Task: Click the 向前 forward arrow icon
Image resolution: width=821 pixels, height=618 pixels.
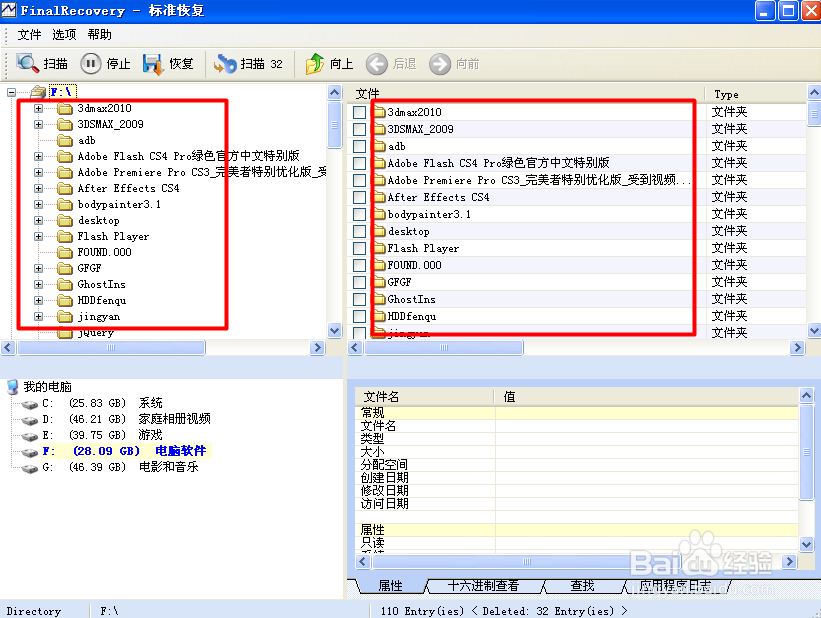Action: click(440, 64)
